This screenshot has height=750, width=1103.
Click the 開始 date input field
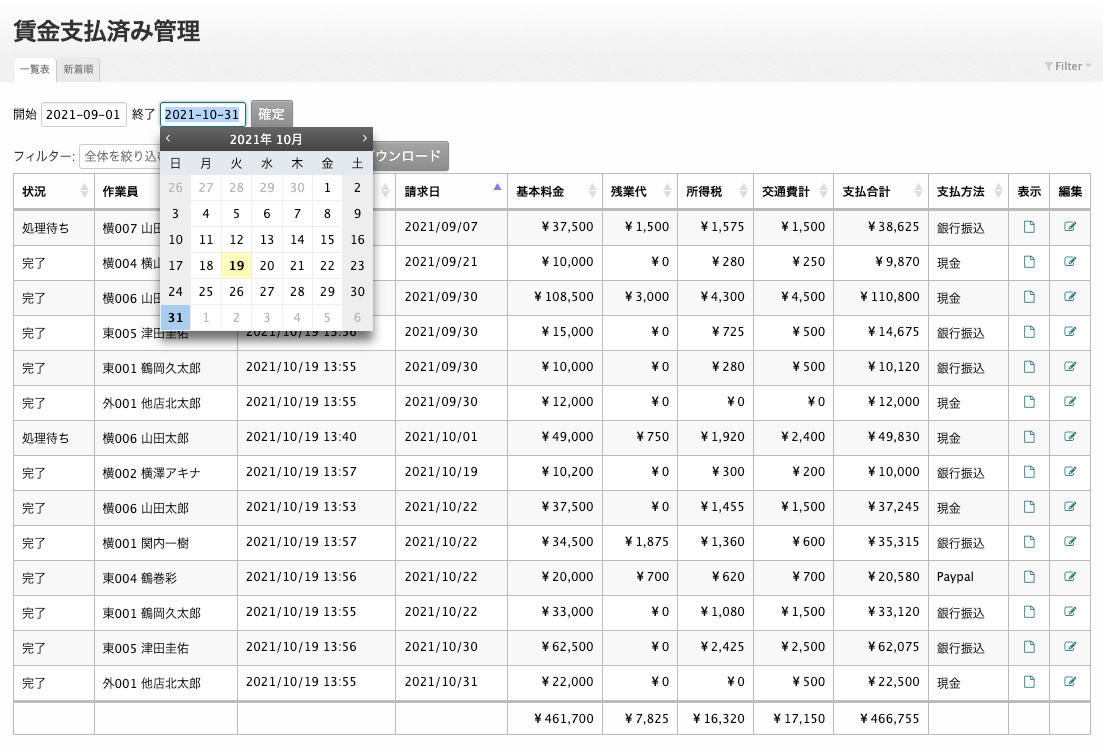84,115
